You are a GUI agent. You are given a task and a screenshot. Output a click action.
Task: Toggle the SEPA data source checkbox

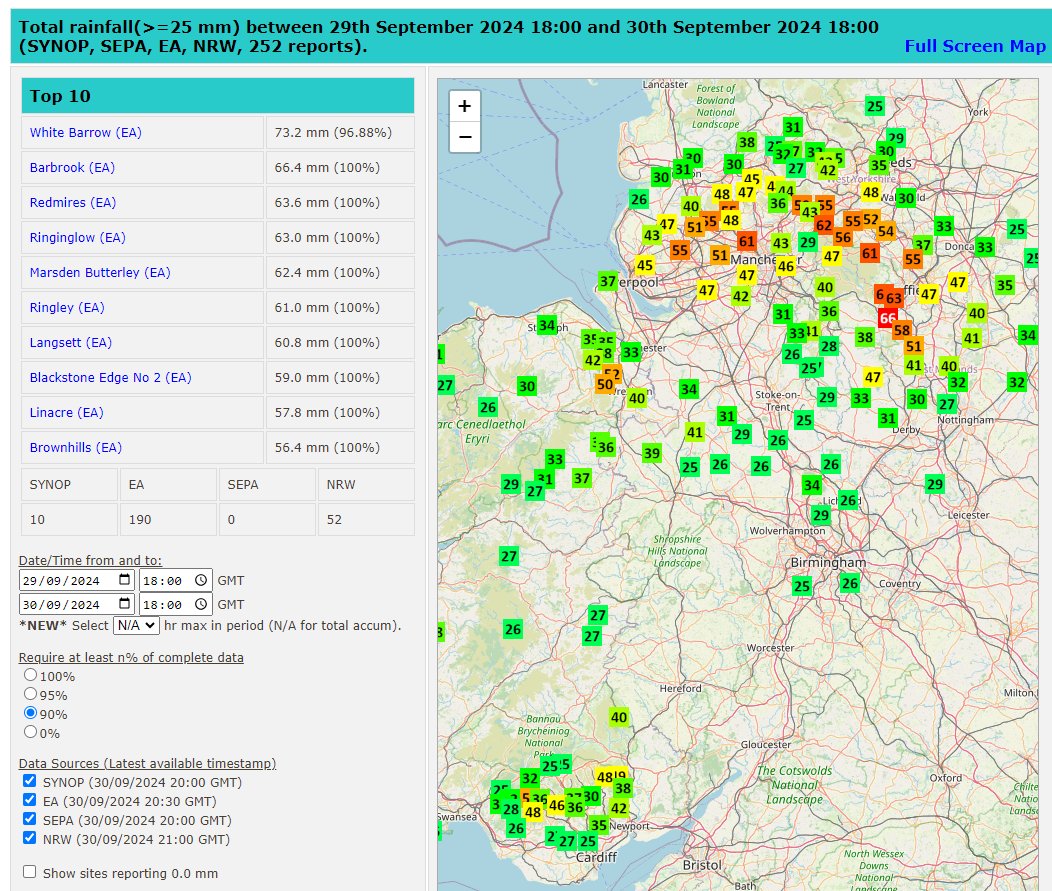pyautogui.click(x=29, y=819)
